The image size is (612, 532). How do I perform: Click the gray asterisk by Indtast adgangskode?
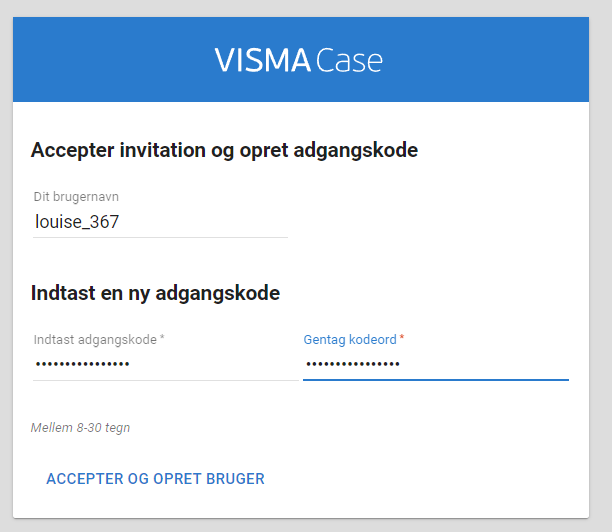(x=162, y=337)
